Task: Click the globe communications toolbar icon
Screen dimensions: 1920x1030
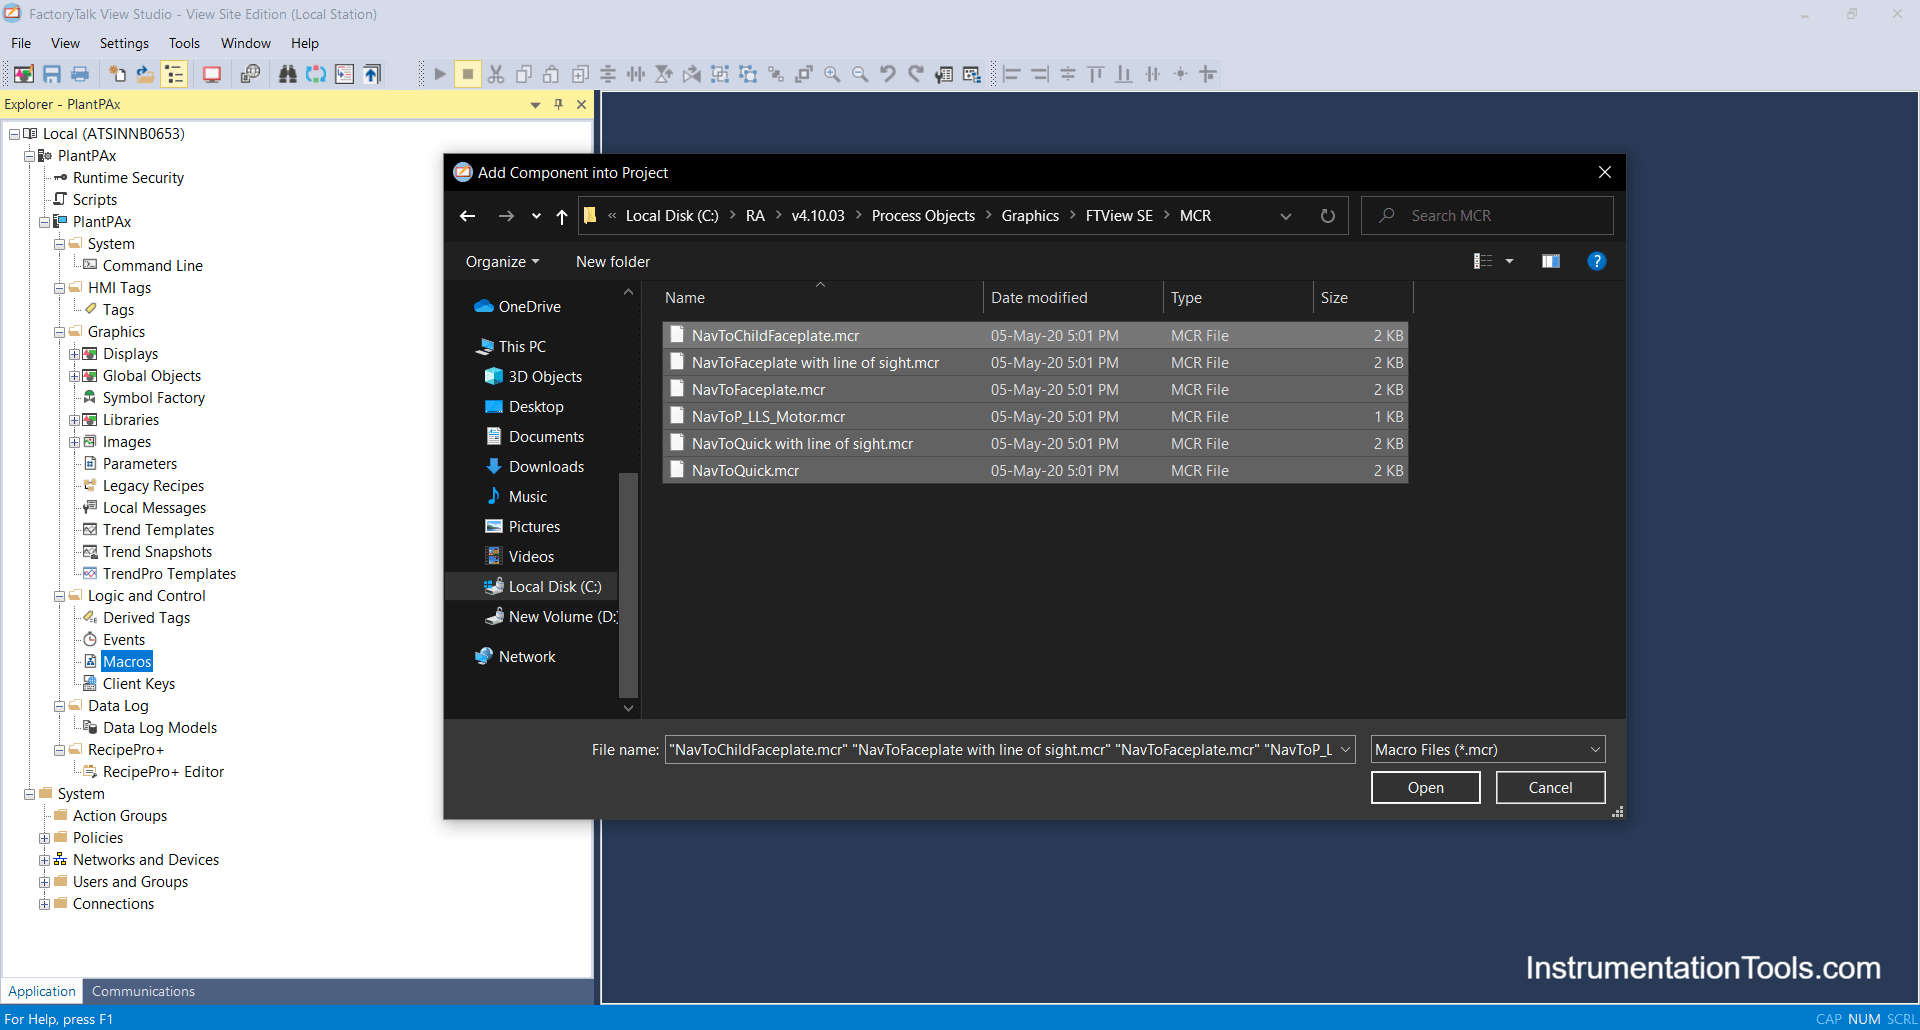Action: tap(250, 74)
